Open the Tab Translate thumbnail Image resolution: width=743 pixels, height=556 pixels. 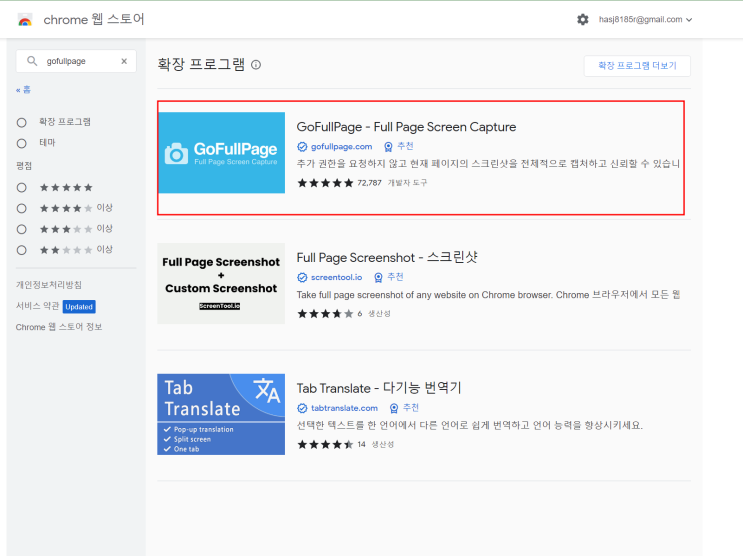click(x=221, y=414)
